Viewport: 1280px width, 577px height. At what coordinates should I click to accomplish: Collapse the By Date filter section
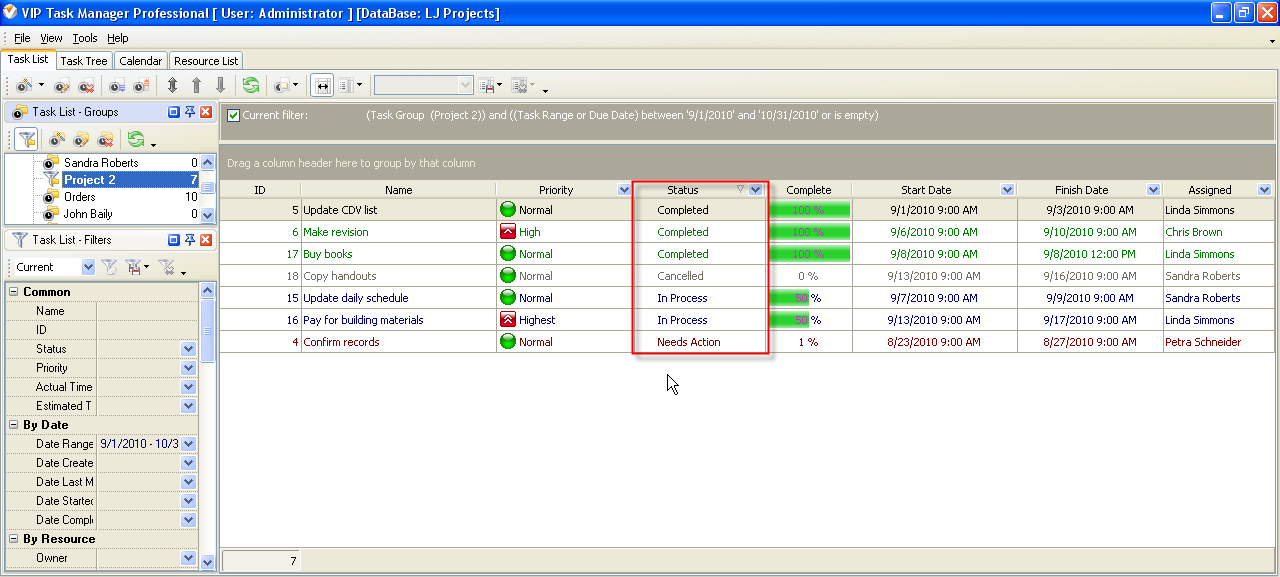click(x=14, y=425)
